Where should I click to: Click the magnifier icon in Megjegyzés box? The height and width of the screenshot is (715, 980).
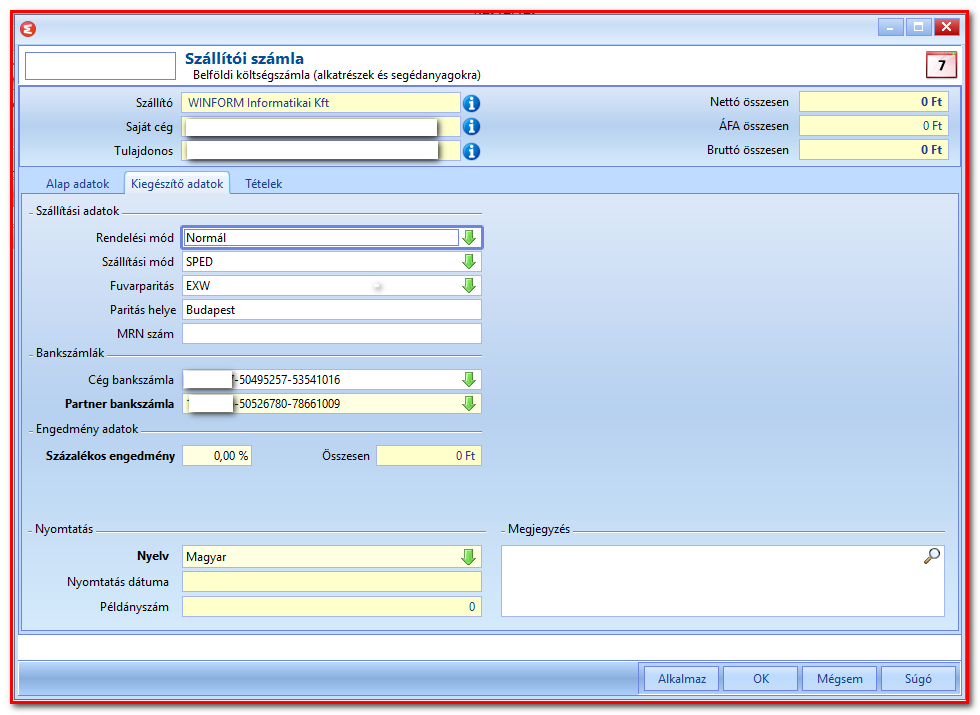tap(931, 556)
